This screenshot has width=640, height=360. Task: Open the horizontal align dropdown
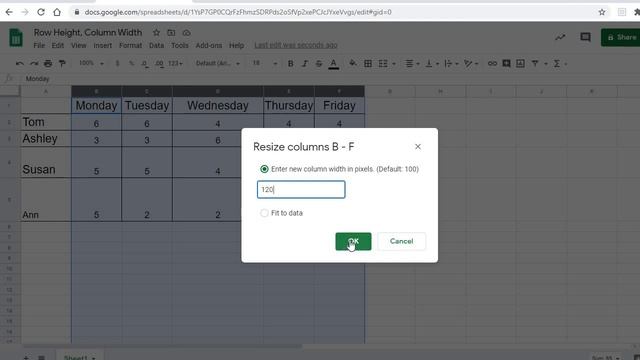tap(412, 63)
